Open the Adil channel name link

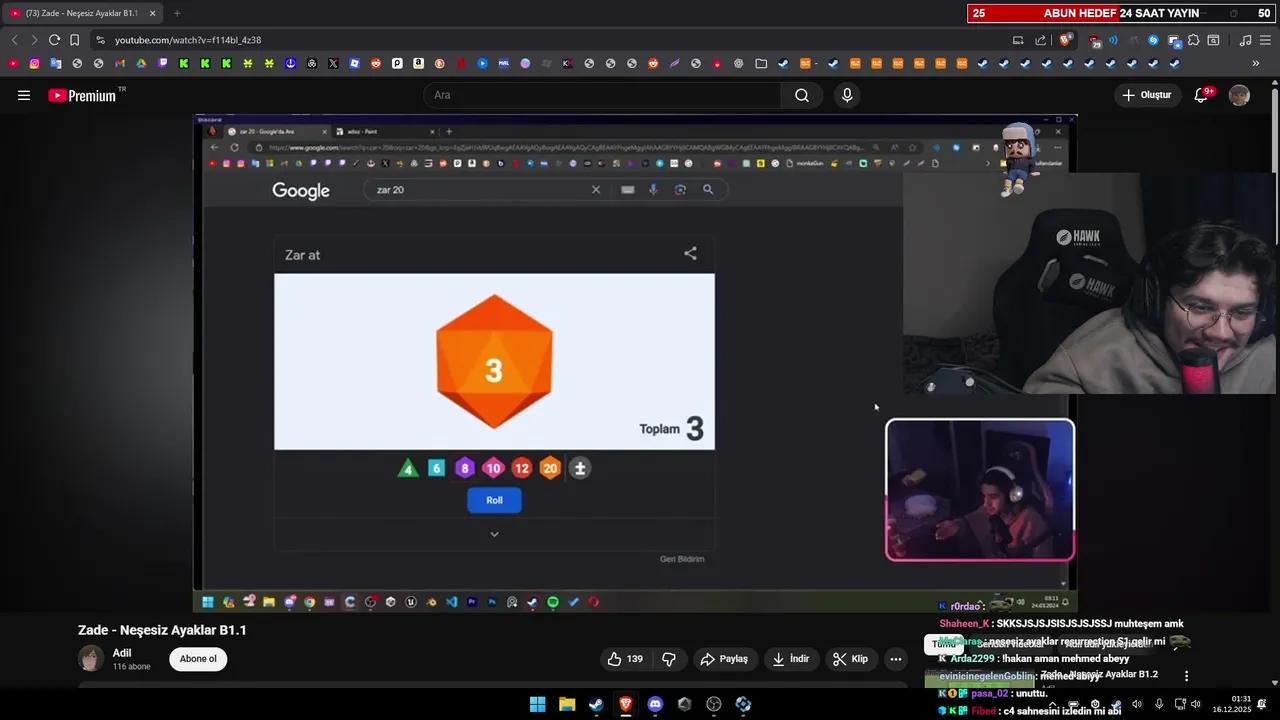[122, 653]
